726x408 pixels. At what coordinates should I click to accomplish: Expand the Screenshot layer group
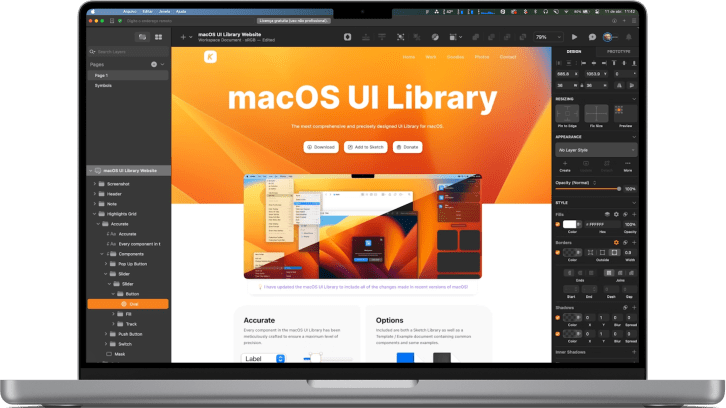(x=95, y=184)
